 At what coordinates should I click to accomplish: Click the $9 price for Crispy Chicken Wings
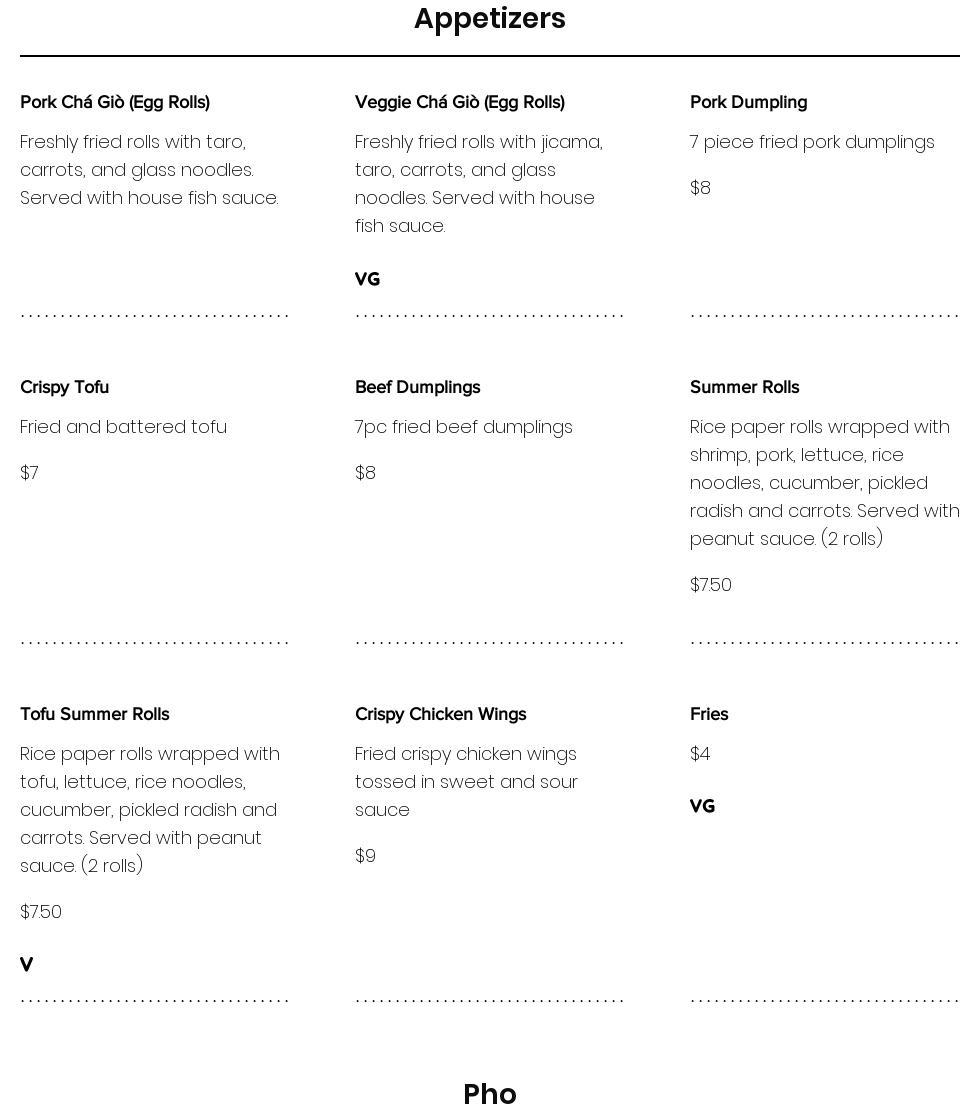365,856
